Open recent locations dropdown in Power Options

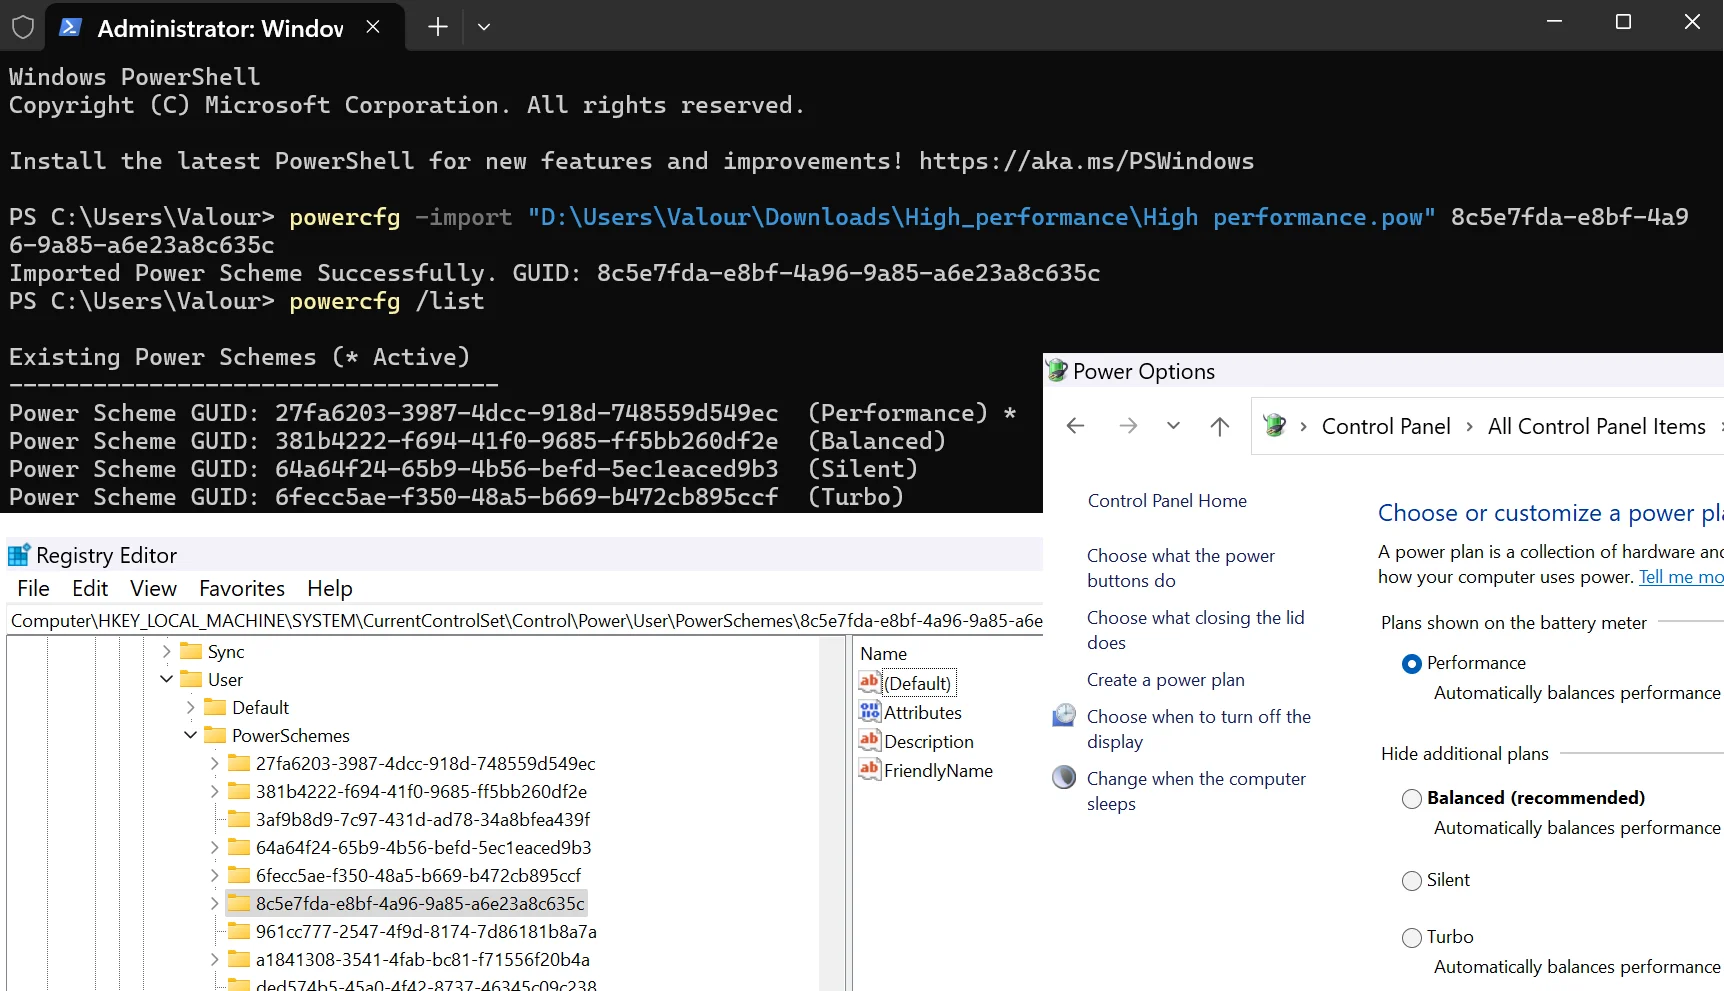(x=1173, y=426)
